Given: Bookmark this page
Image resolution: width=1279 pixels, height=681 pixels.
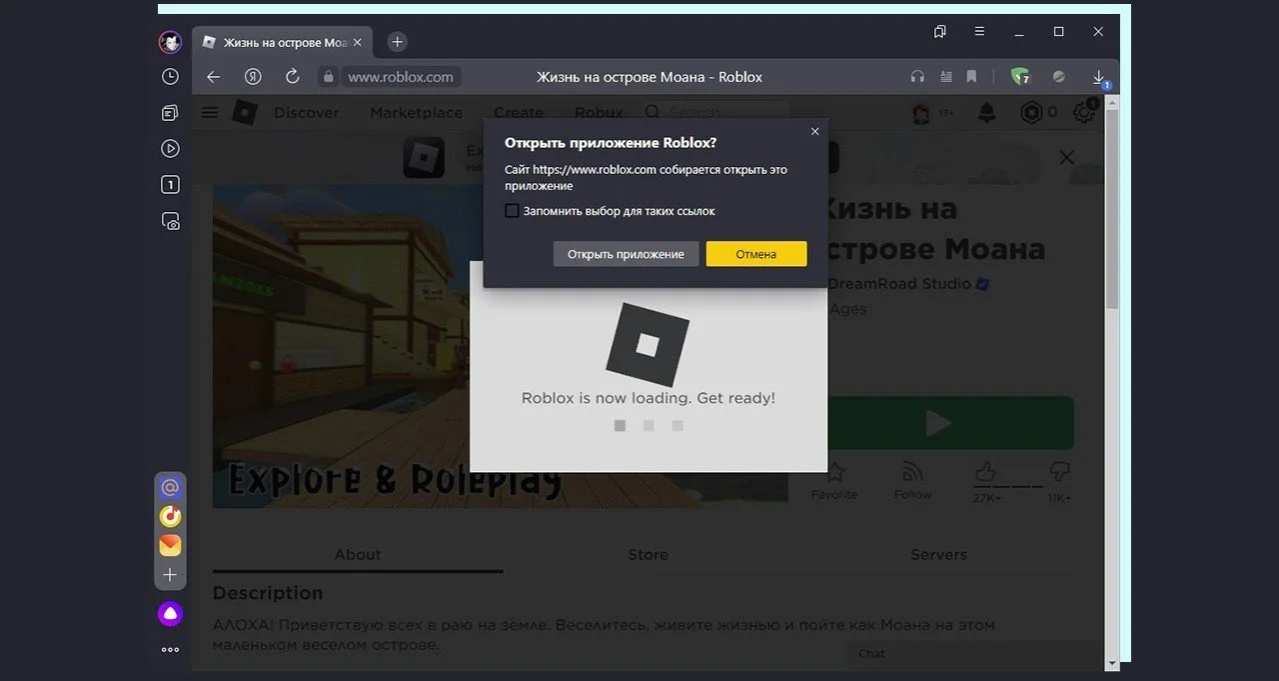Looking at the screenshot, I should click(x=971, y=77).
